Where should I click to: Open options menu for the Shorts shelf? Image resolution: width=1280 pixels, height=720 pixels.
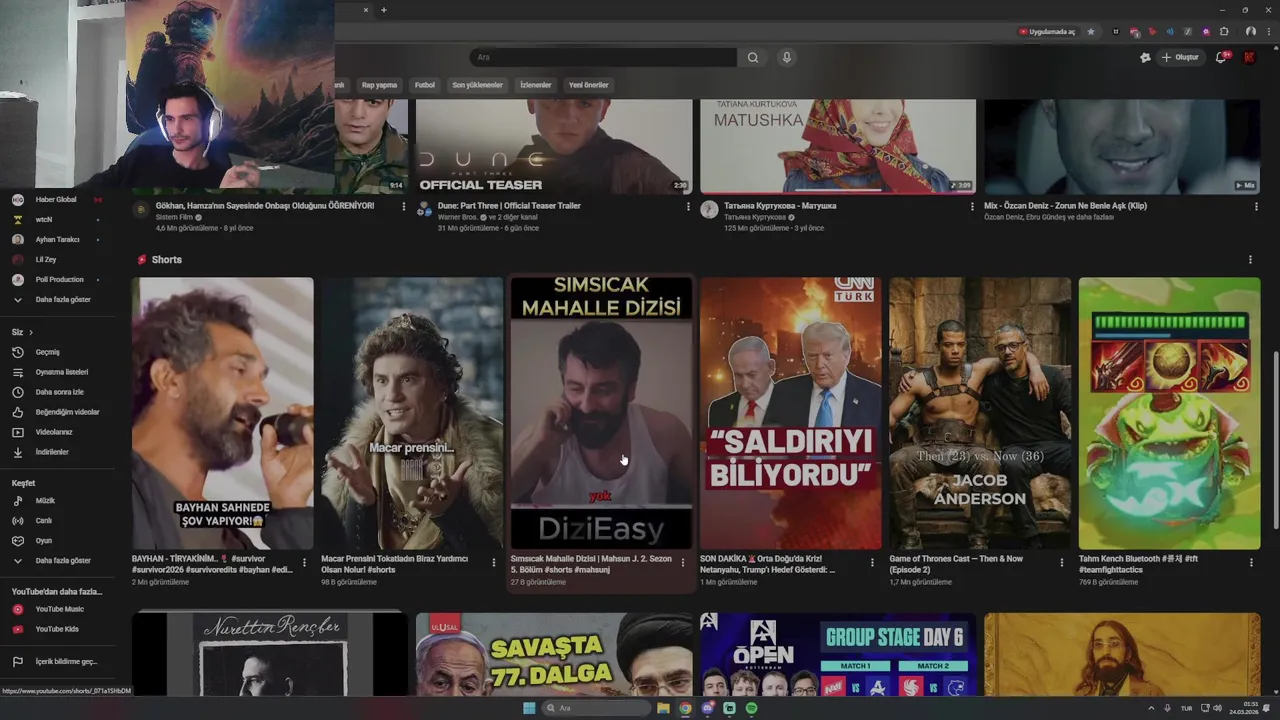[1250, 259]
